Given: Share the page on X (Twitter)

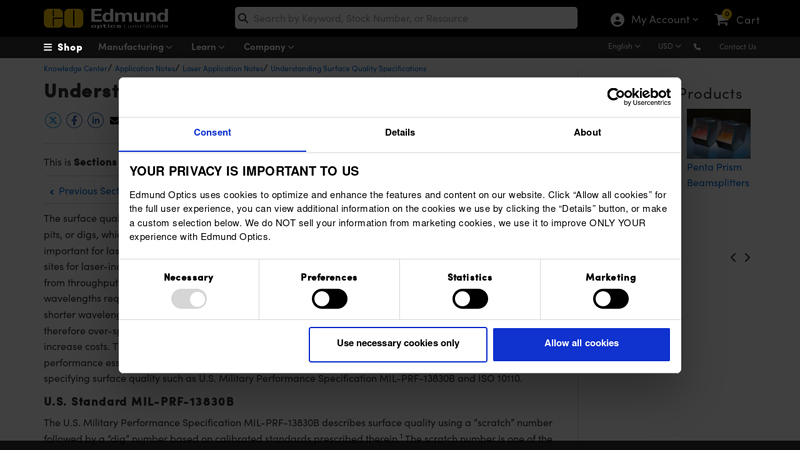Looking at the screenshot, I should pos(53,120).
